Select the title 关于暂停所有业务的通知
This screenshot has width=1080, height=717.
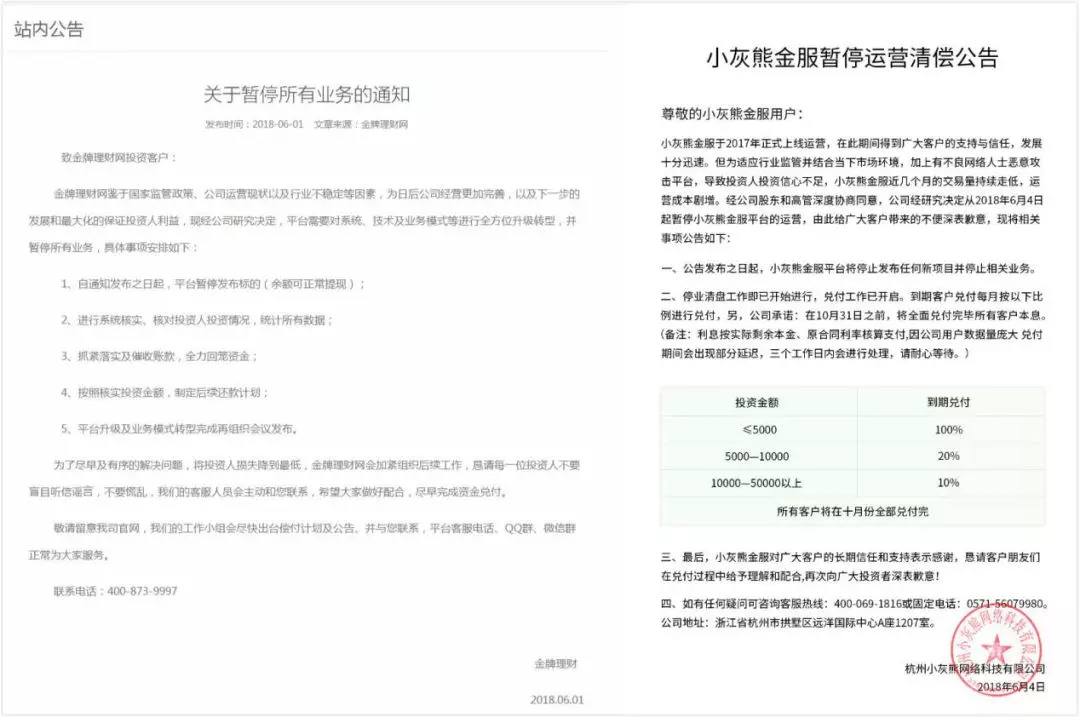pyautogui.click(x=307, y=95)
